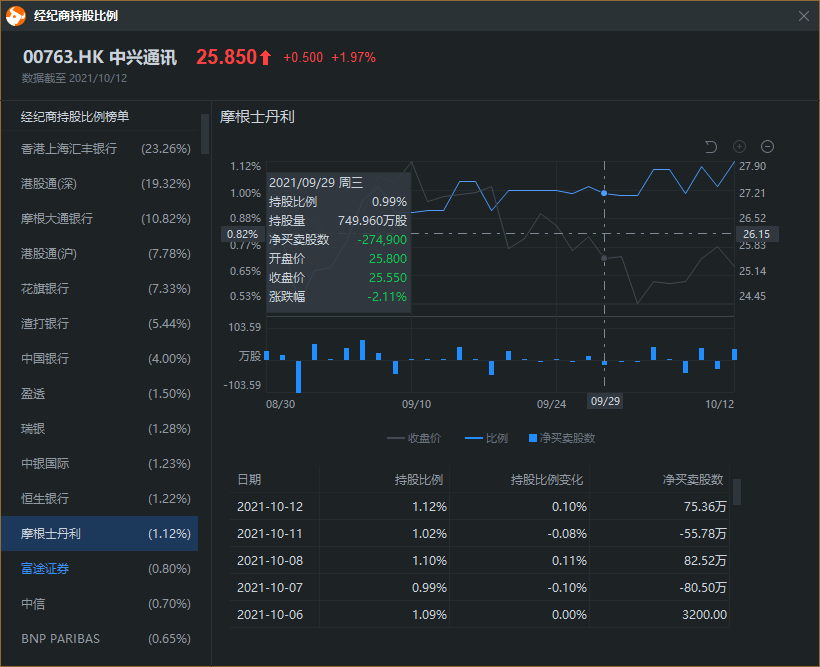Click the 82.52万 net buy value
The height and width of the screenshot is (667, 820).
(705, 561)
